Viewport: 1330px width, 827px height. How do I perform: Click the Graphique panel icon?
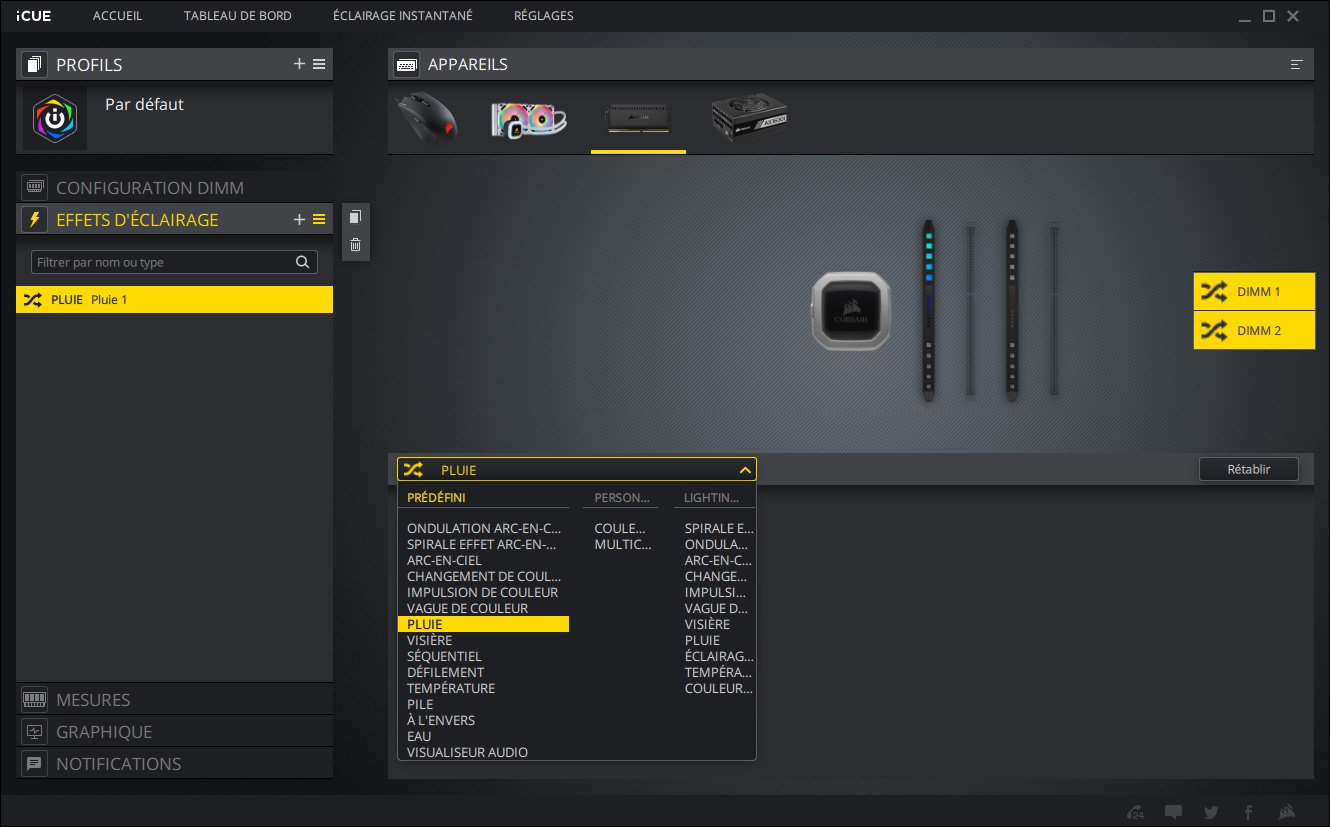tap(35, 732)
